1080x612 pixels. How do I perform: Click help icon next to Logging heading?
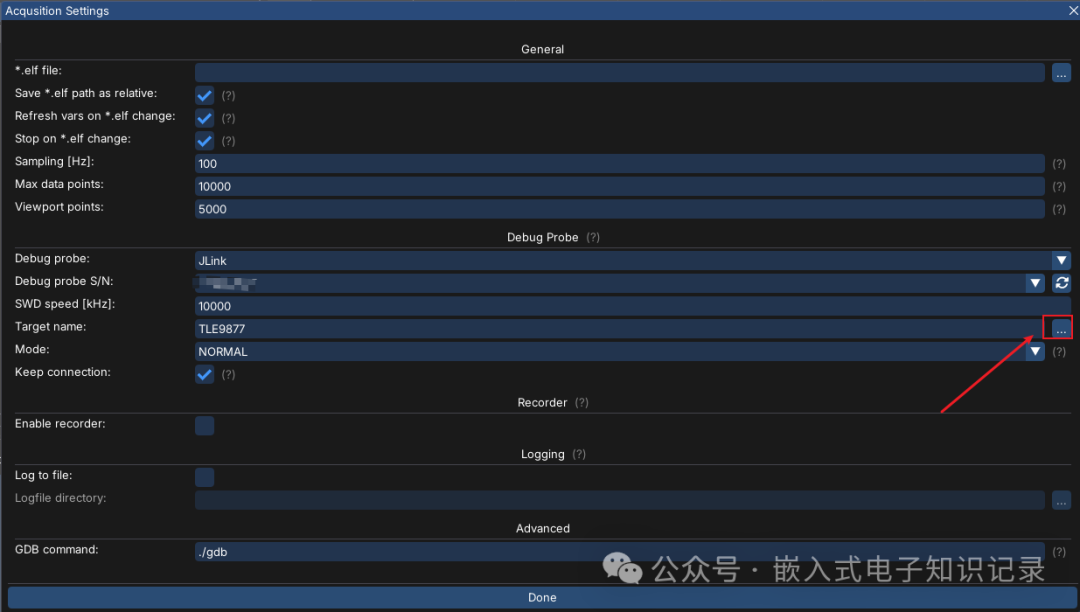[x=579, y=454]
